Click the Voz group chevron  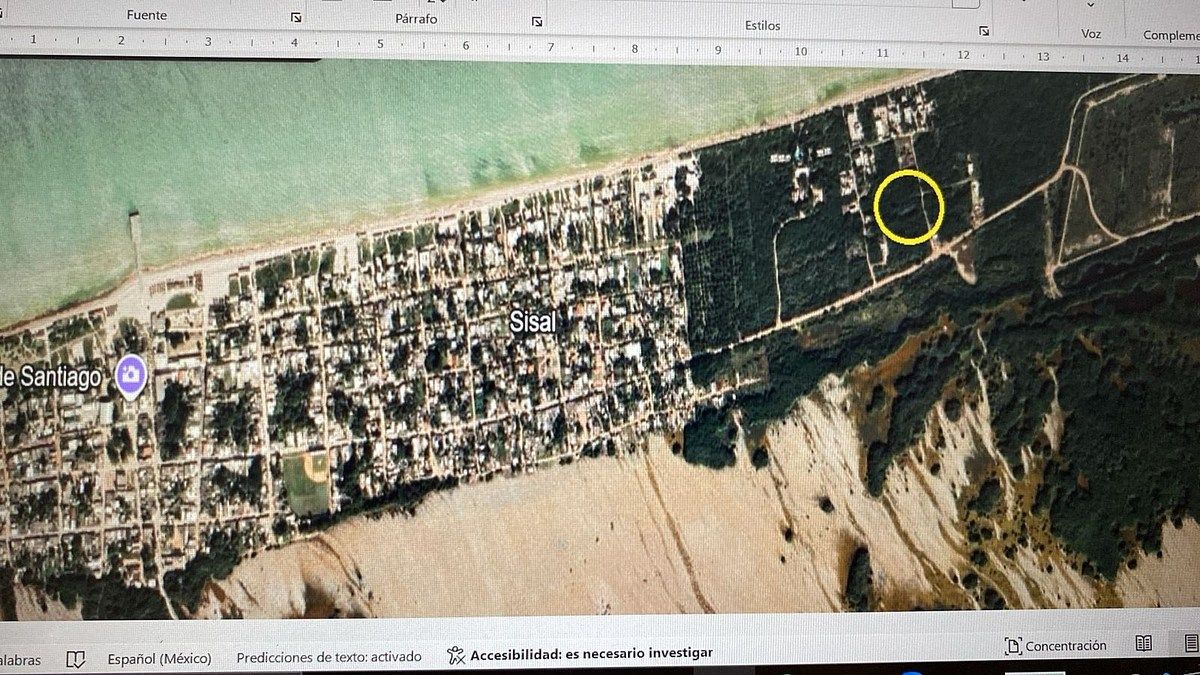(x=1090, y=5)
